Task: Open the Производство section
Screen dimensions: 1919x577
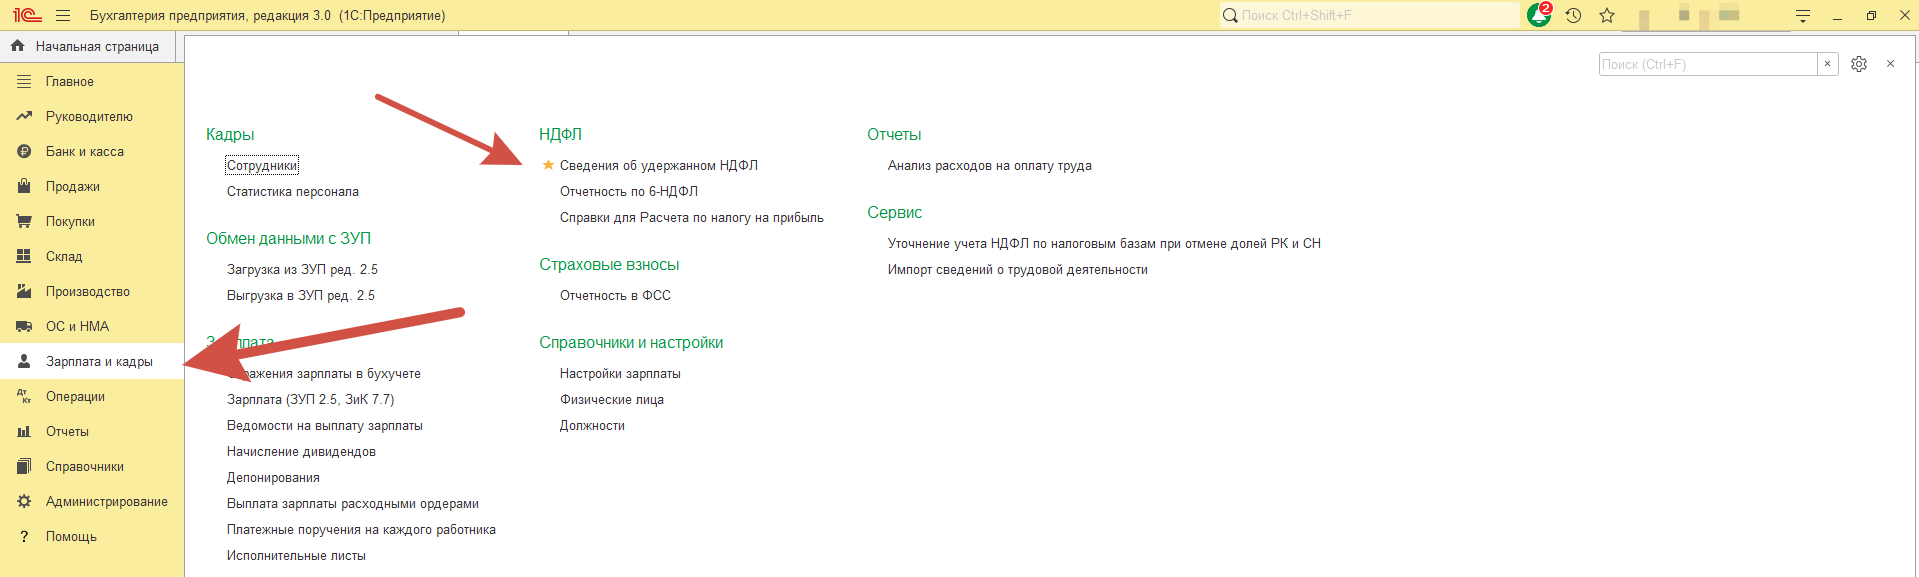Action: (x=88, y=292)
